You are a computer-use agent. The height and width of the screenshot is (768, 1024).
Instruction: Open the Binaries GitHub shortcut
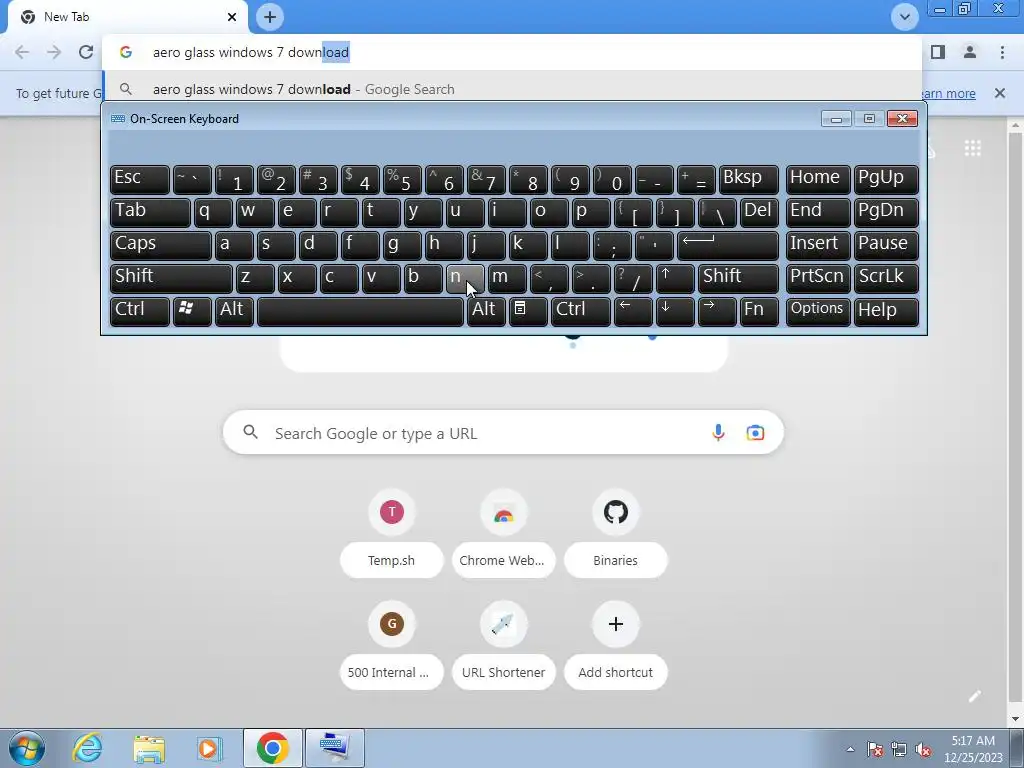pyautogui.click(x=615, y=534)
